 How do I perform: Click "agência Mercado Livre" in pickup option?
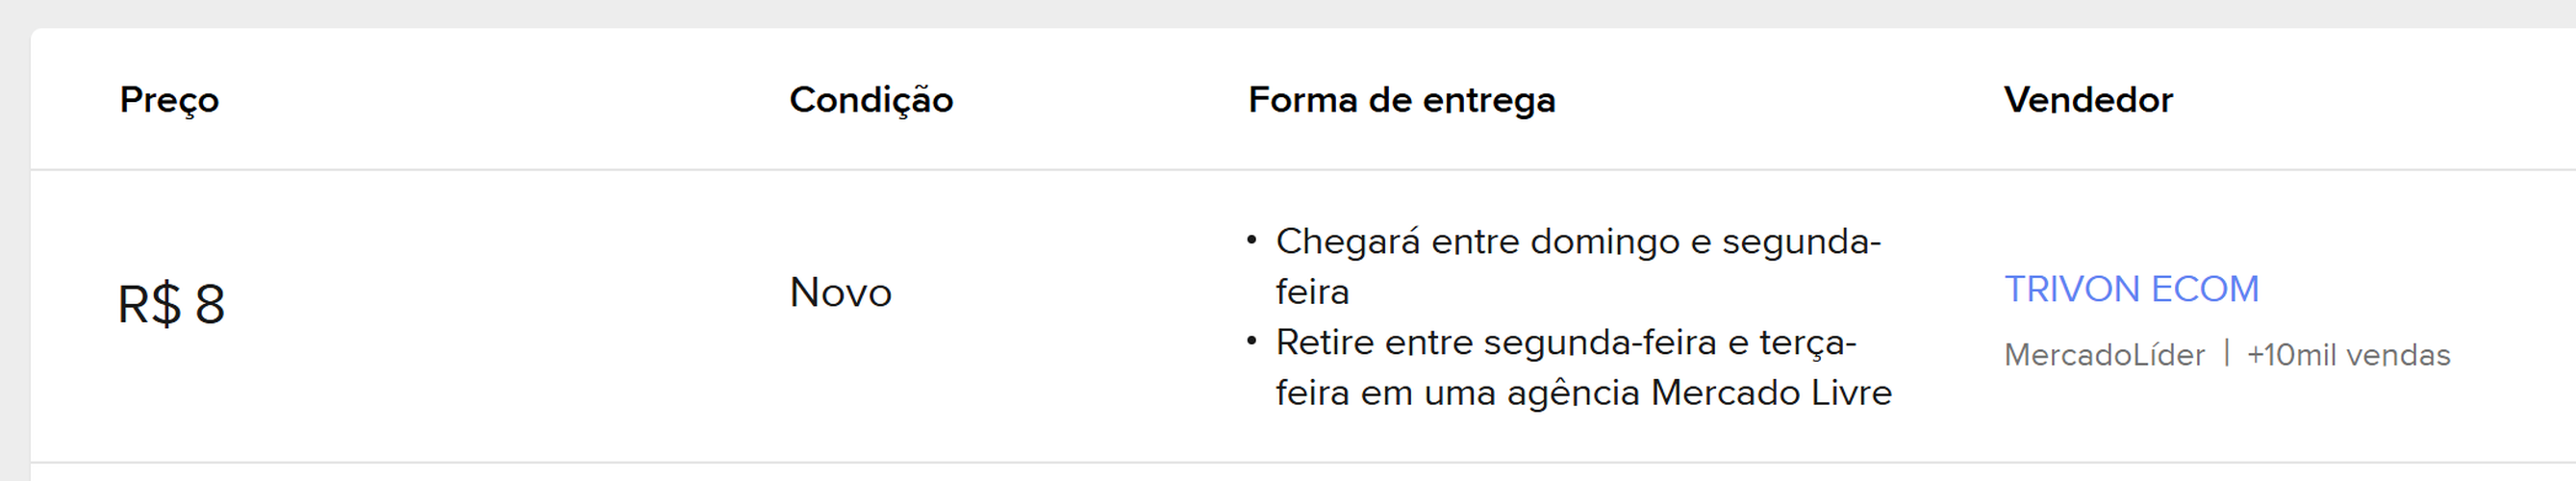(1699, 393)
